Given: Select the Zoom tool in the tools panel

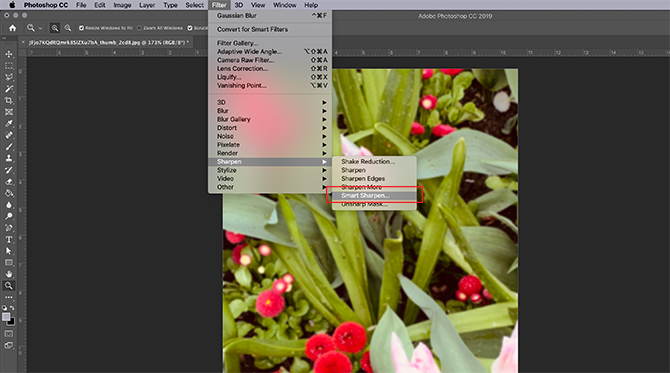Looking at the screenshot, I should [x=9, y=285].
